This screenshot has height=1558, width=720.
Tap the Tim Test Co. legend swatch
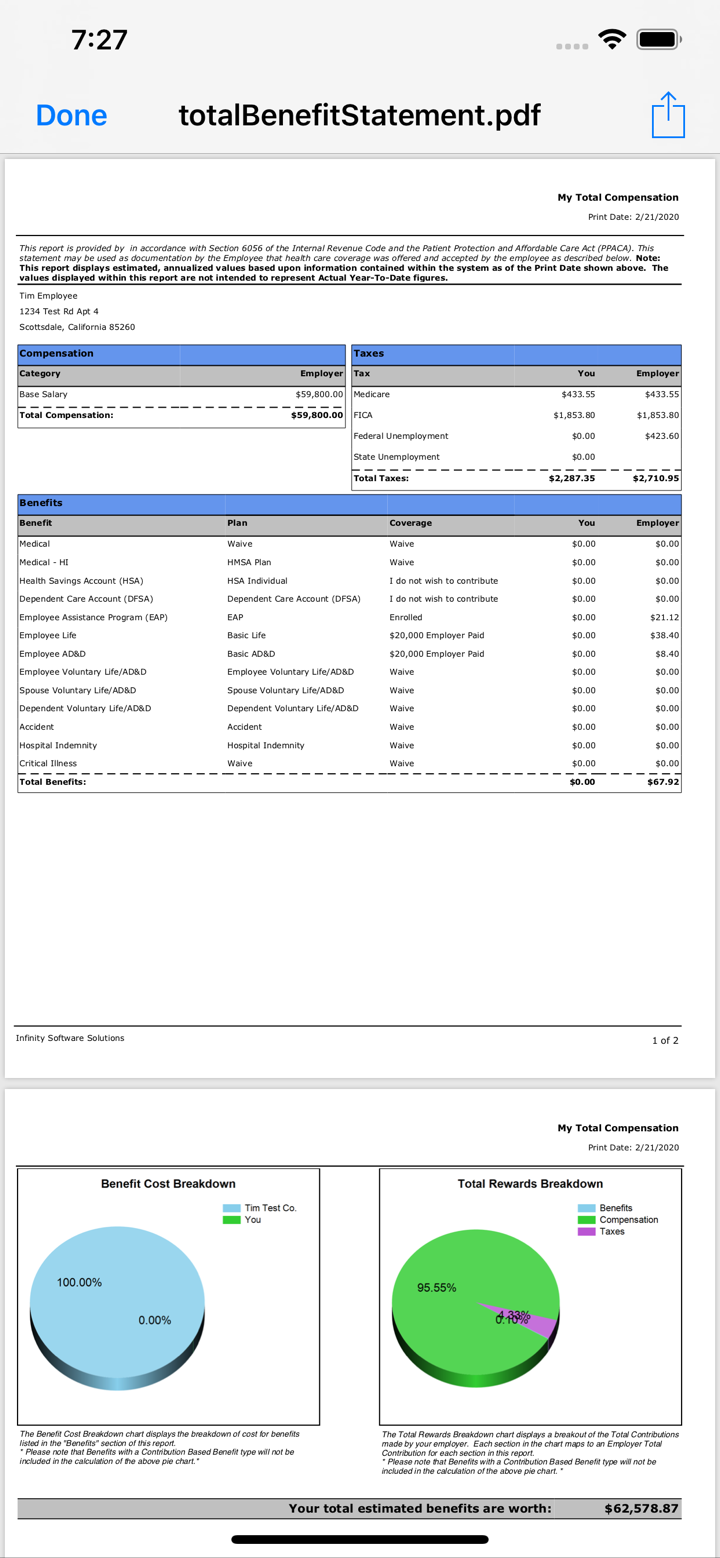(231, 1208)
